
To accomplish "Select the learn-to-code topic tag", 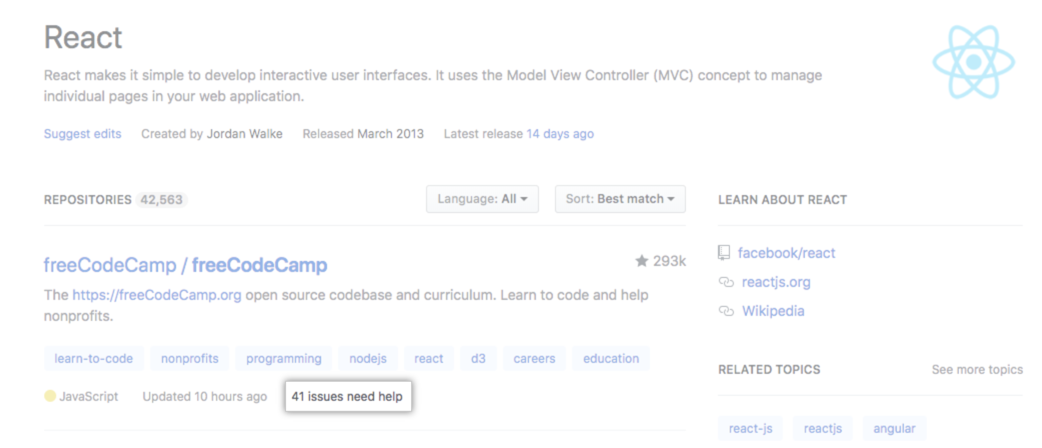I will point(94,358).
